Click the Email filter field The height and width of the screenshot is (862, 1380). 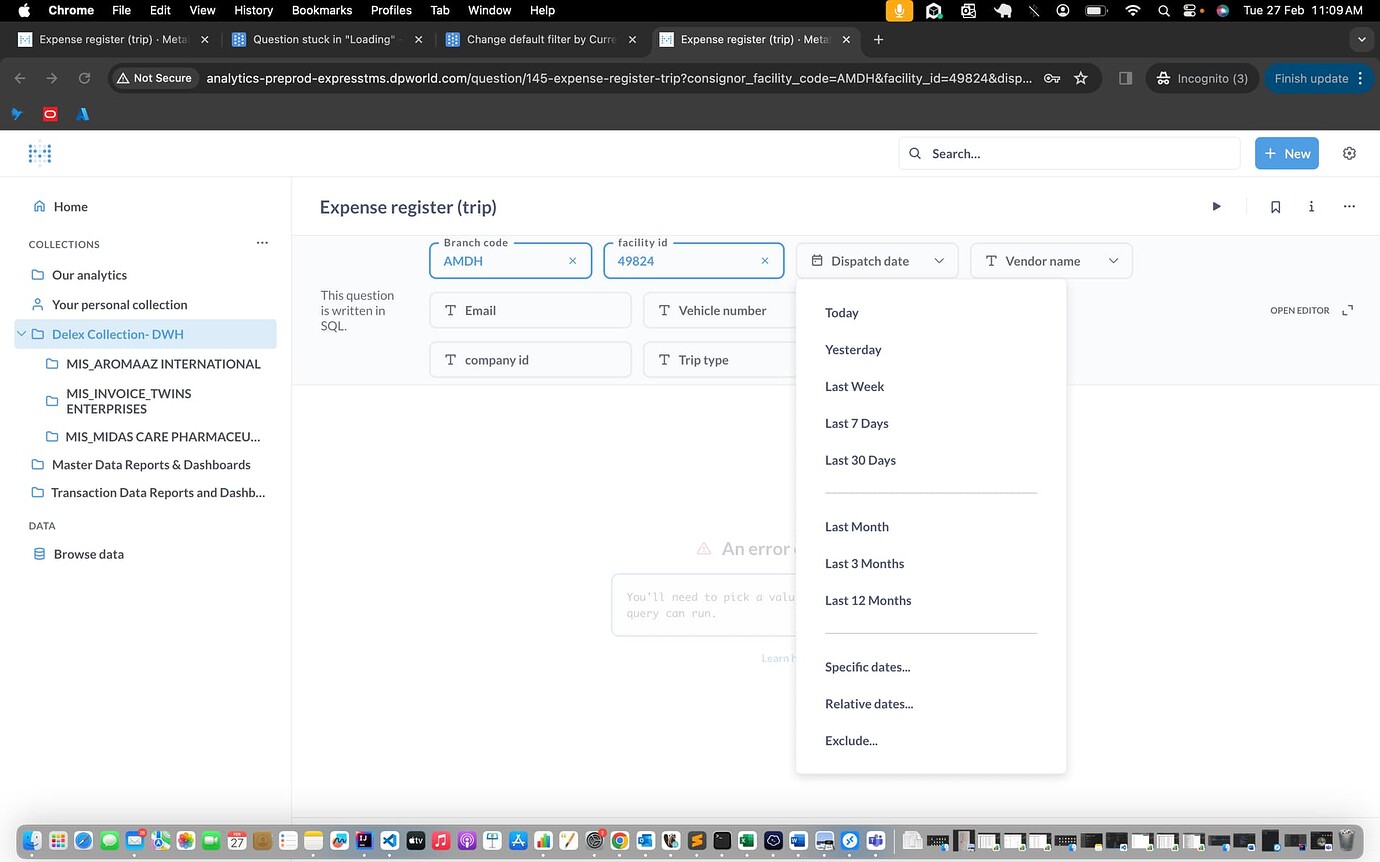(x=530, y=310)
